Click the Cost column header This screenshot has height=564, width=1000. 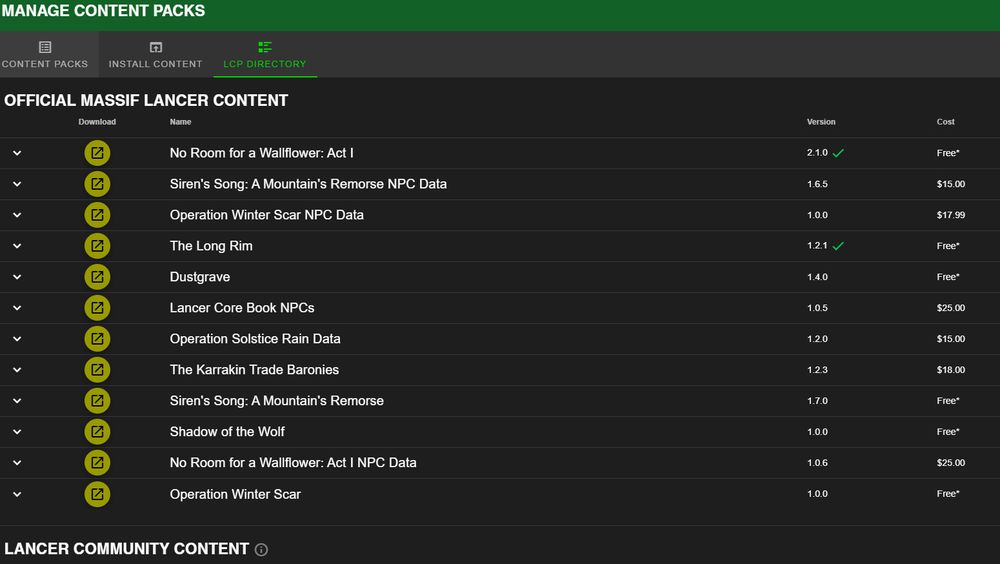tap(945, 122)
